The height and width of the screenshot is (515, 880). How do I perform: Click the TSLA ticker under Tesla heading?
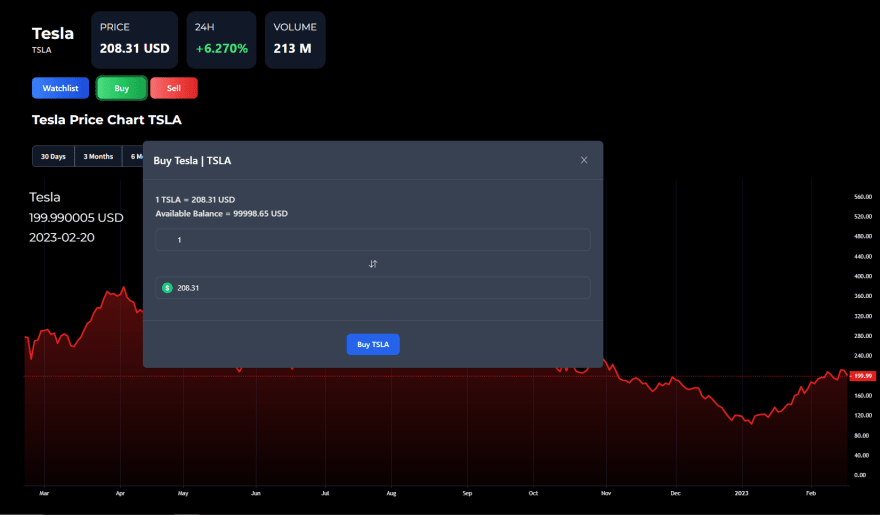[x=42, y=50]
